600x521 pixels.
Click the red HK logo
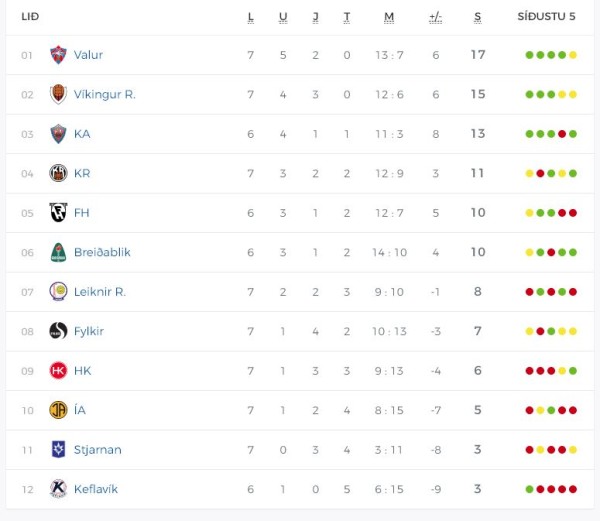(x=58, y=370)
